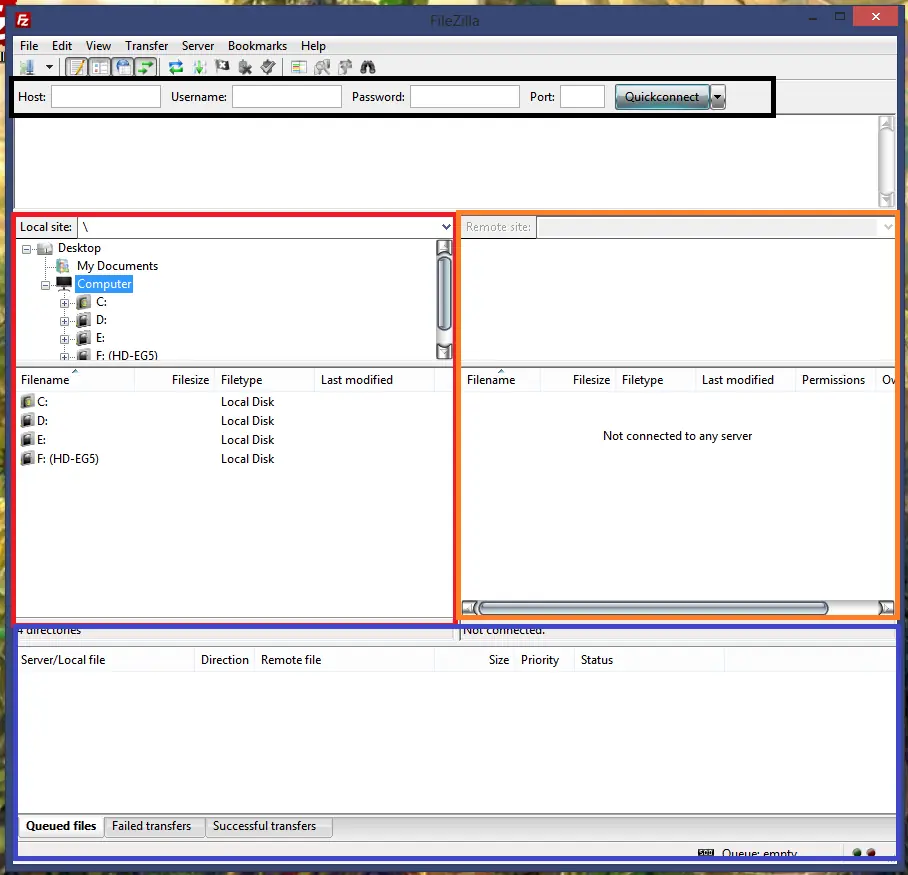Open the Site Manager dropdown arrow
This screenshot has width=908, height=875.
(49, 67)
